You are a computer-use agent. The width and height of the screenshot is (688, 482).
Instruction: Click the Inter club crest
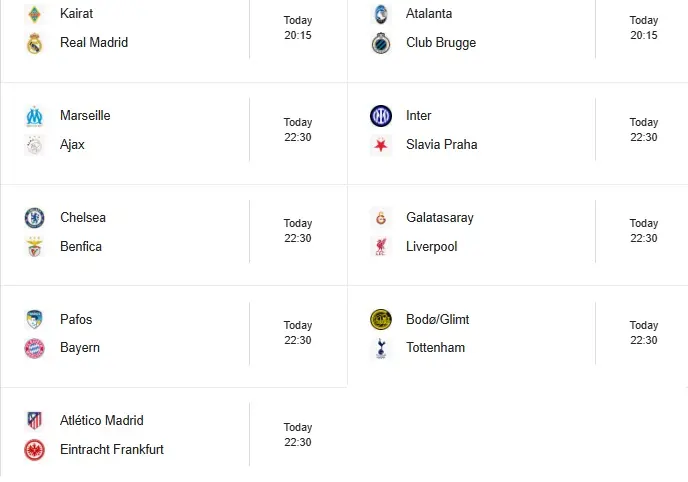381,116
